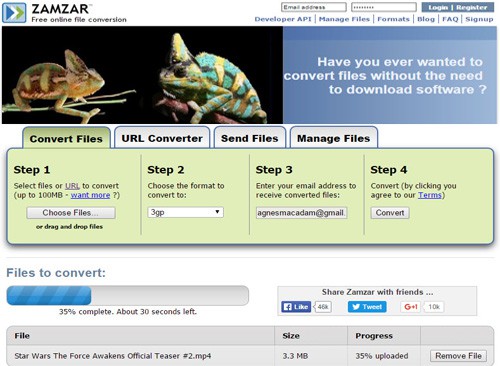Click the Size column header
Image resolution: width=500 pixels, height=366 pixels.
pyautogui.click(x=291, y=336)
